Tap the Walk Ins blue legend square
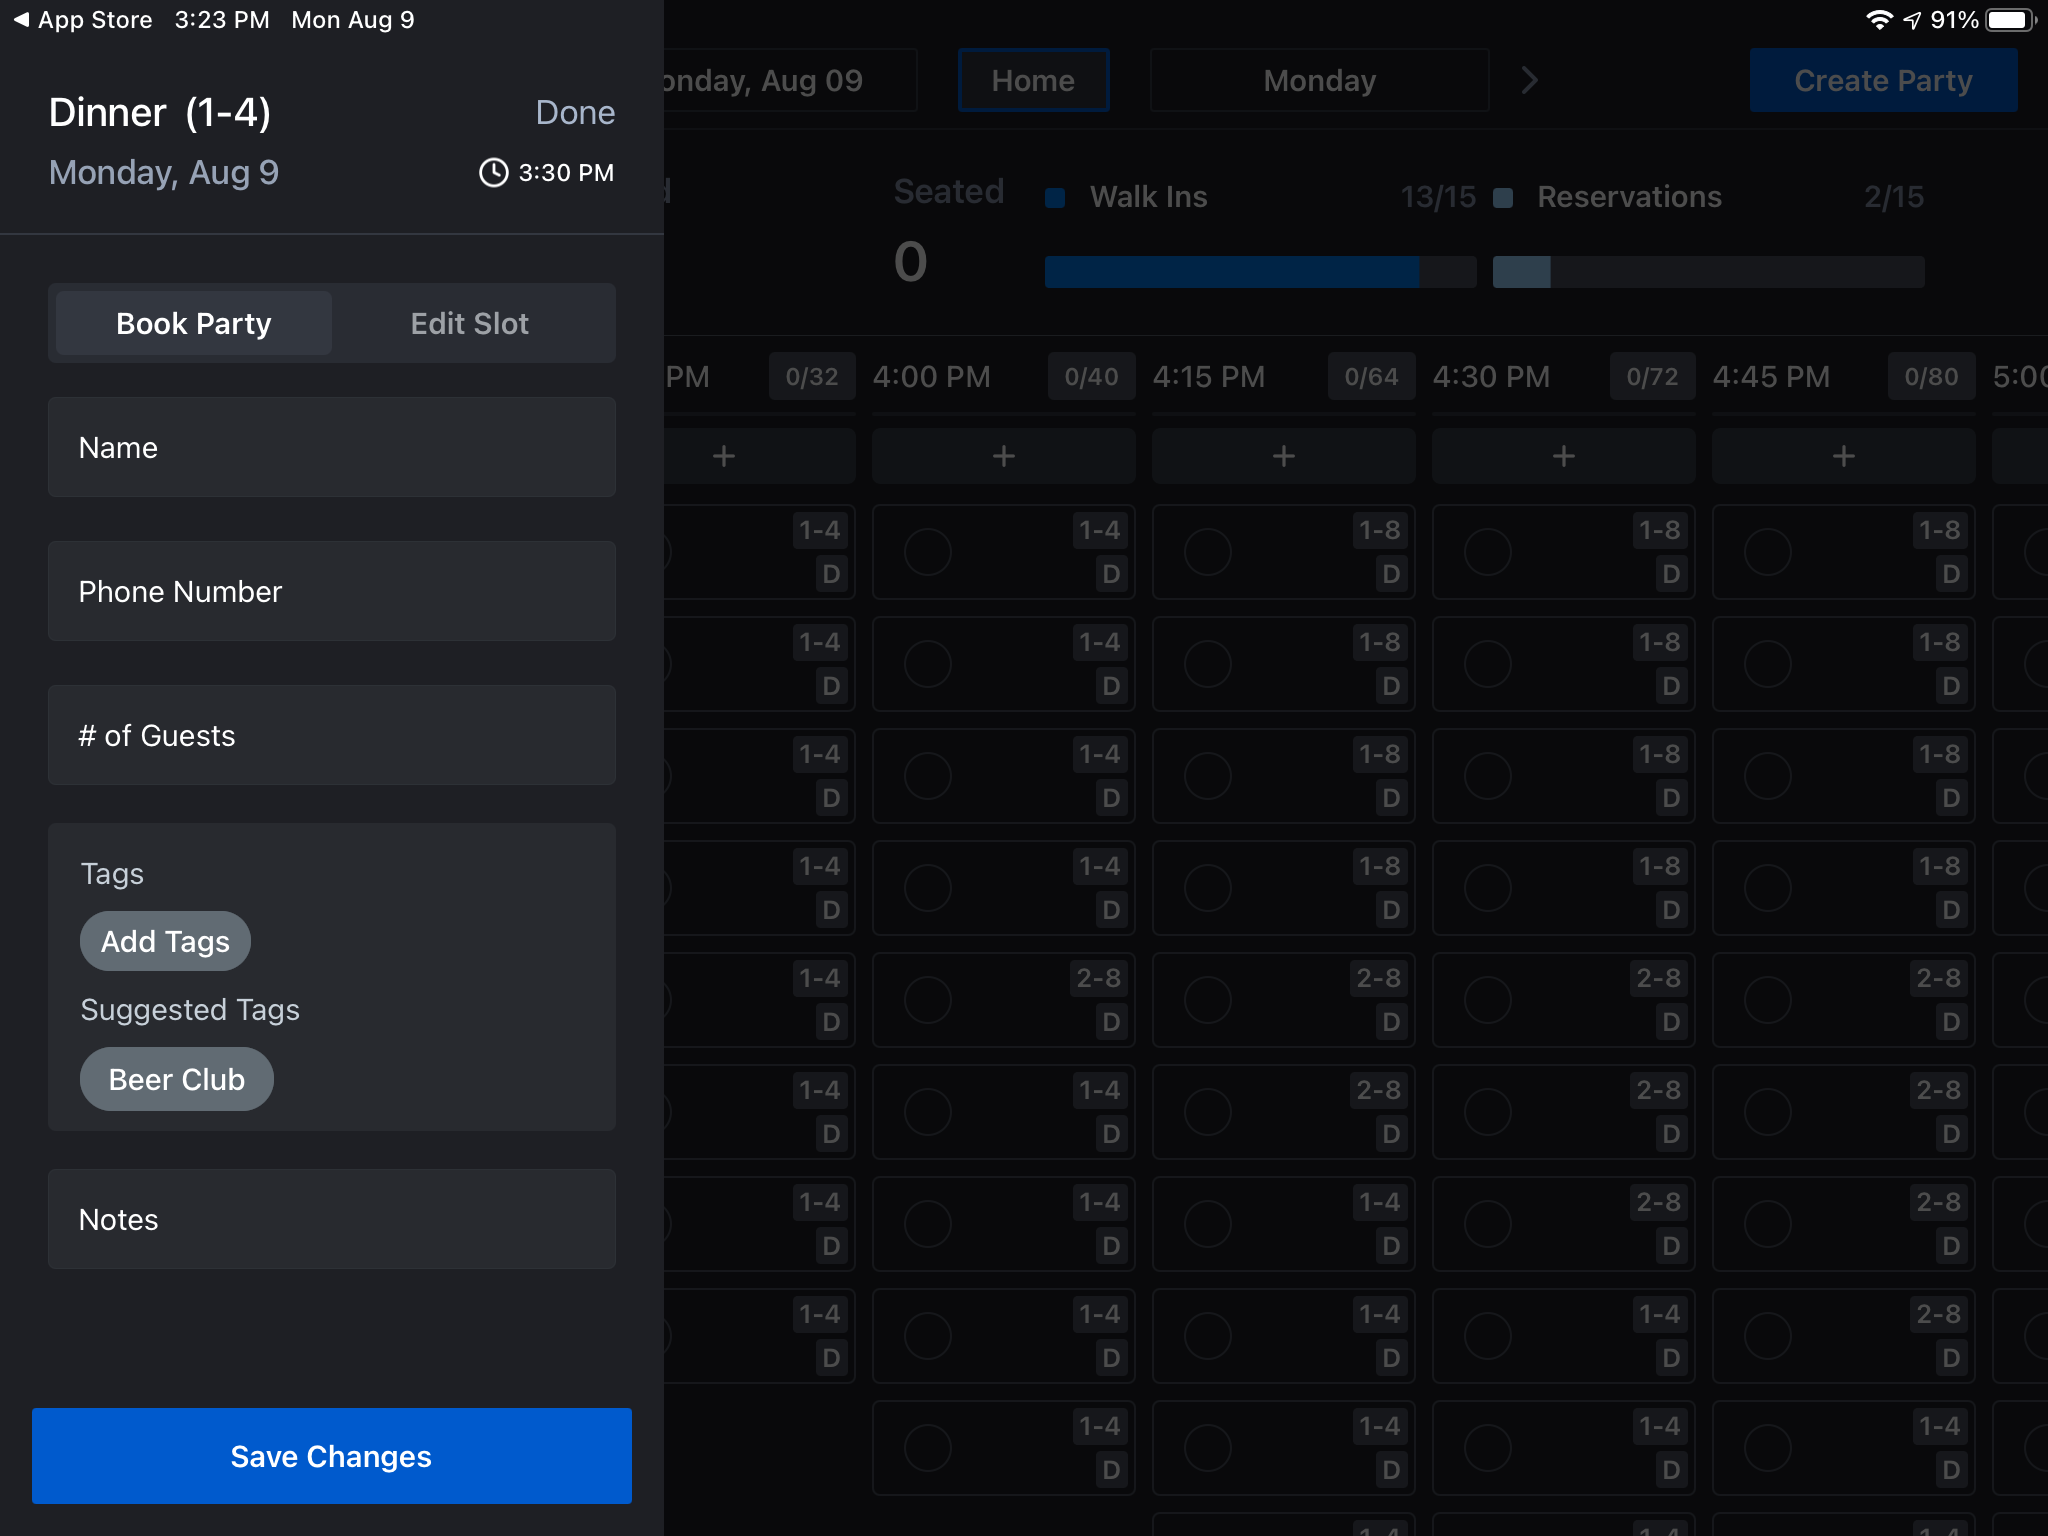2048x1536 pixels. point(1054,197)
